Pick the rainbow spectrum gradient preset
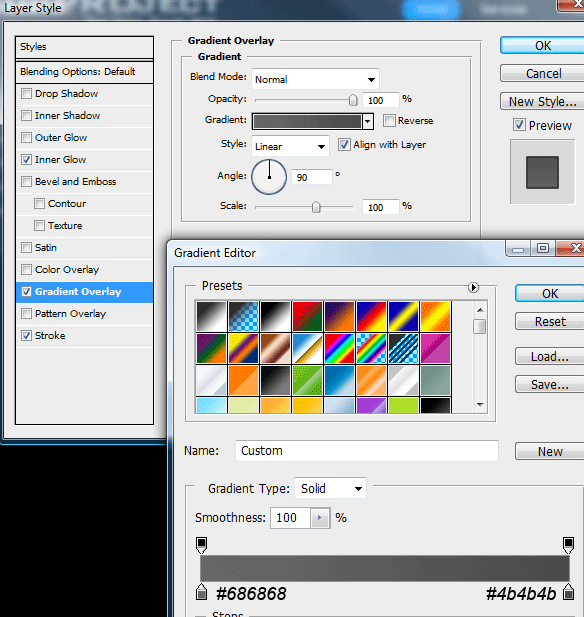584x617 pixels. tap(340, 348)
